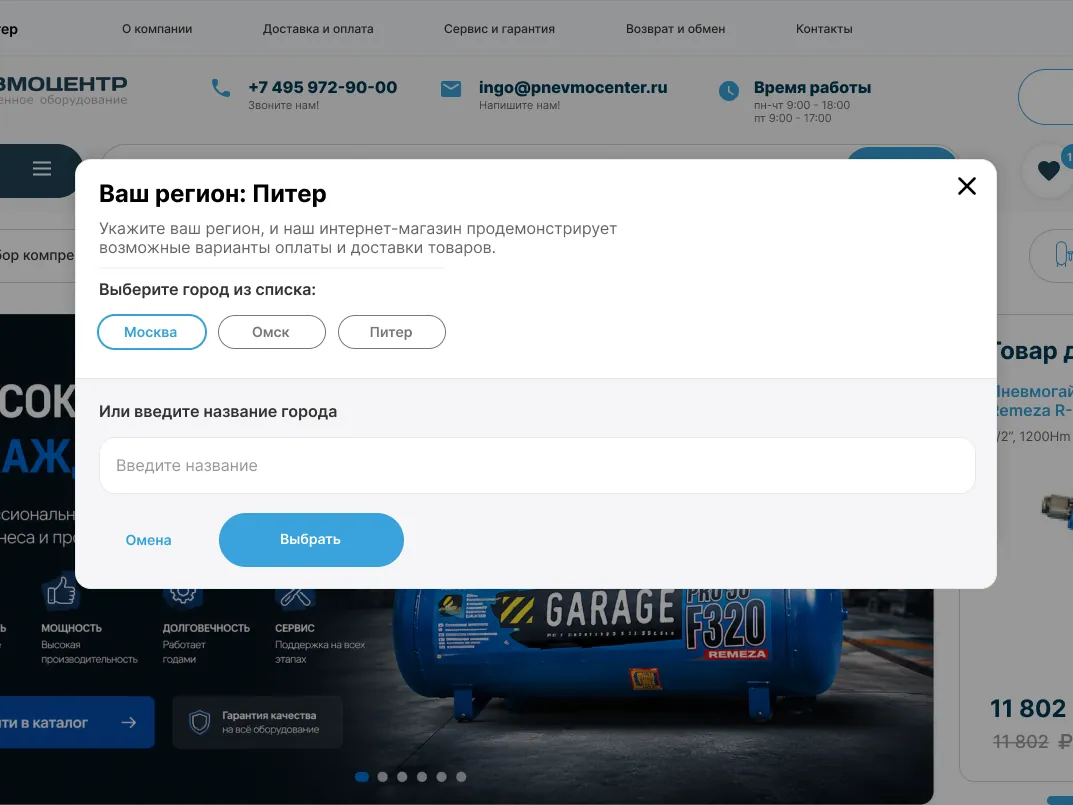Click the working hours clock icon
Image resolution: width=1073 pixels, height=805 pixels.
[729, 91]
